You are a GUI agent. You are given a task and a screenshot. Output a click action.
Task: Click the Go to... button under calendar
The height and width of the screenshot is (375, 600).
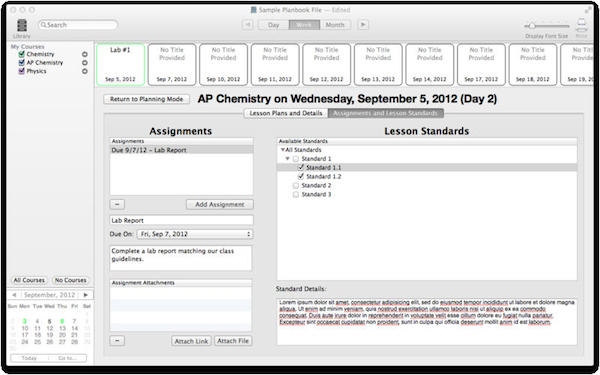[67, 358]
